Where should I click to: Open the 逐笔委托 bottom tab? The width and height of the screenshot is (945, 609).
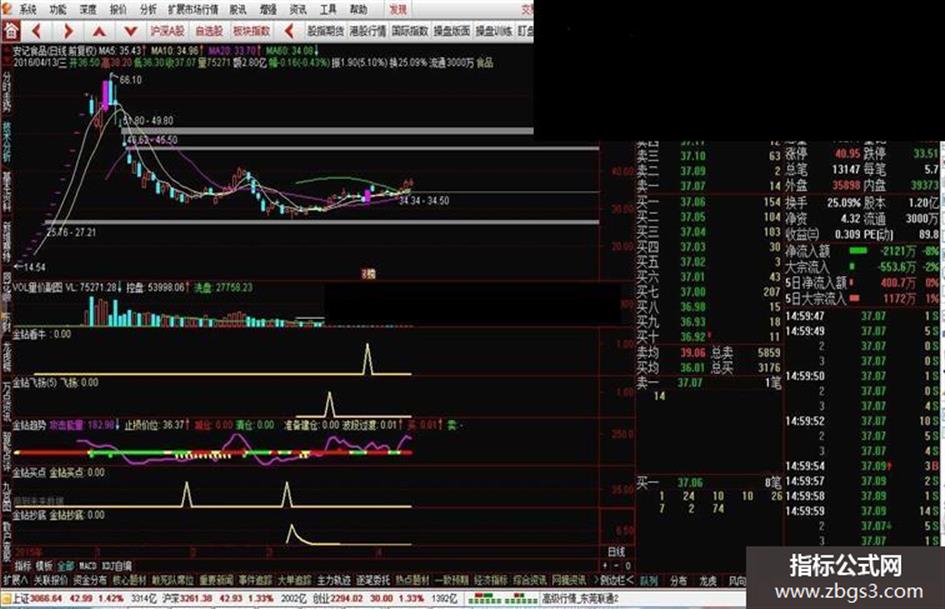[373, 580]
